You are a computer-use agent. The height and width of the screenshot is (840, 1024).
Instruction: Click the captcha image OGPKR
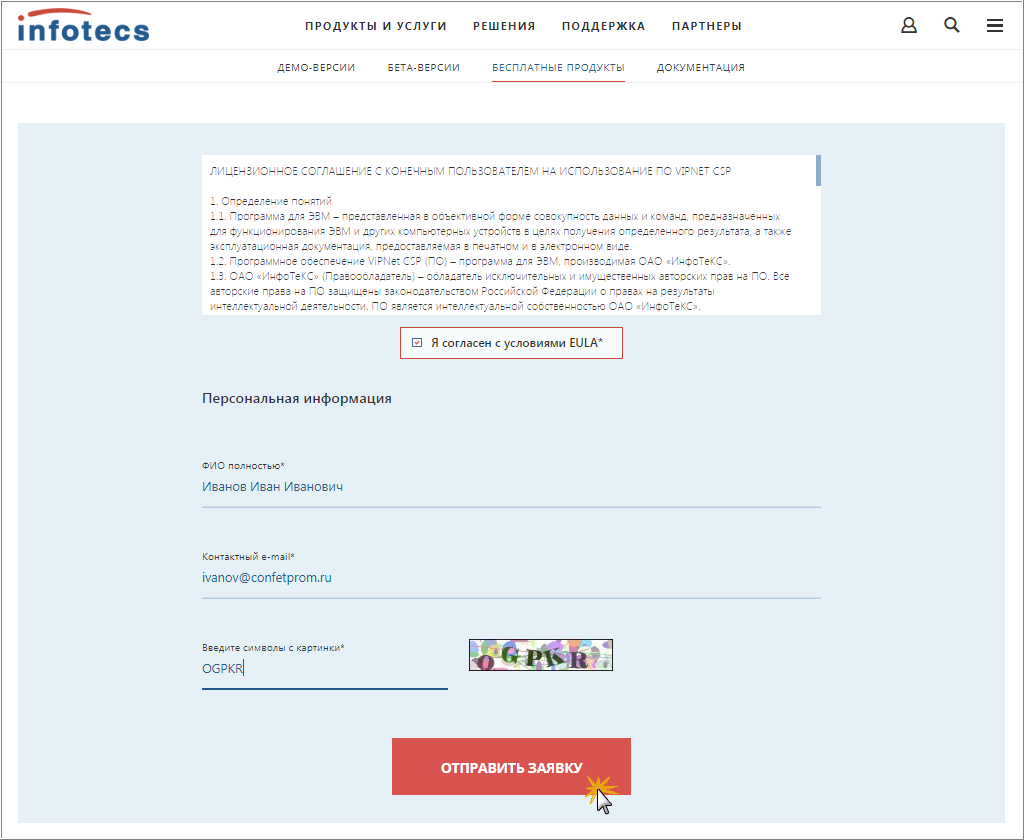pos(541,655)
